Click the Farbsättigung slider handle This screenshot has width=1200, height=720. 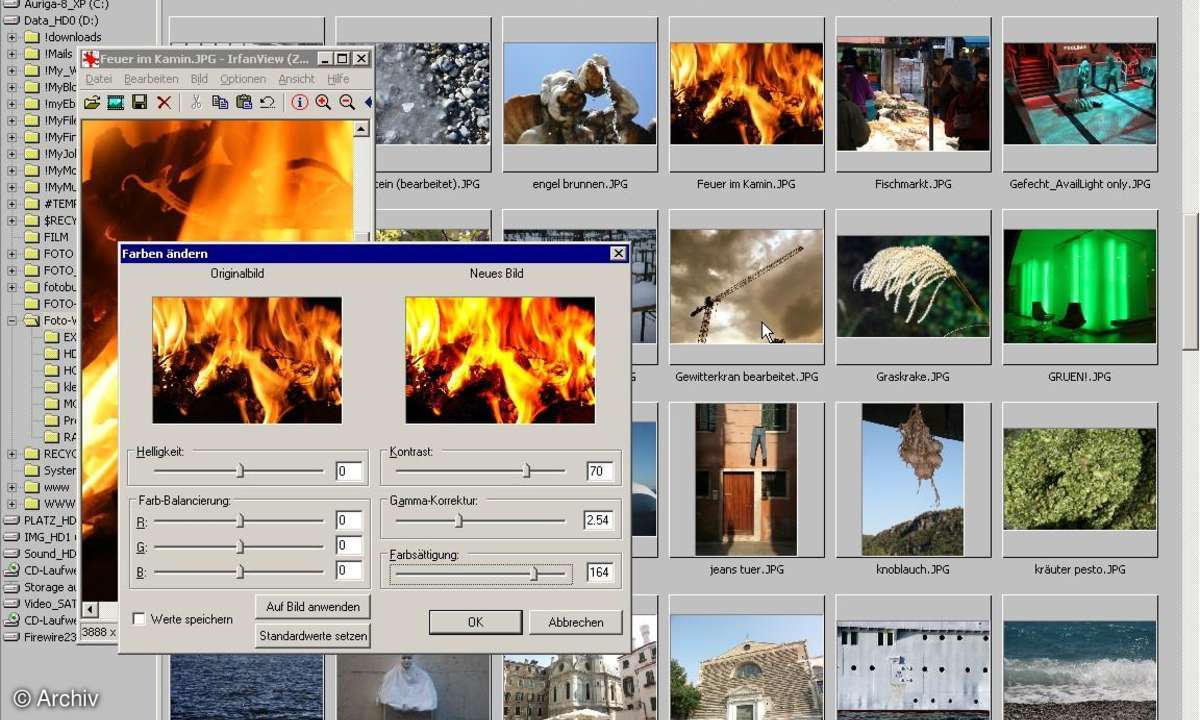pos(534,574)
